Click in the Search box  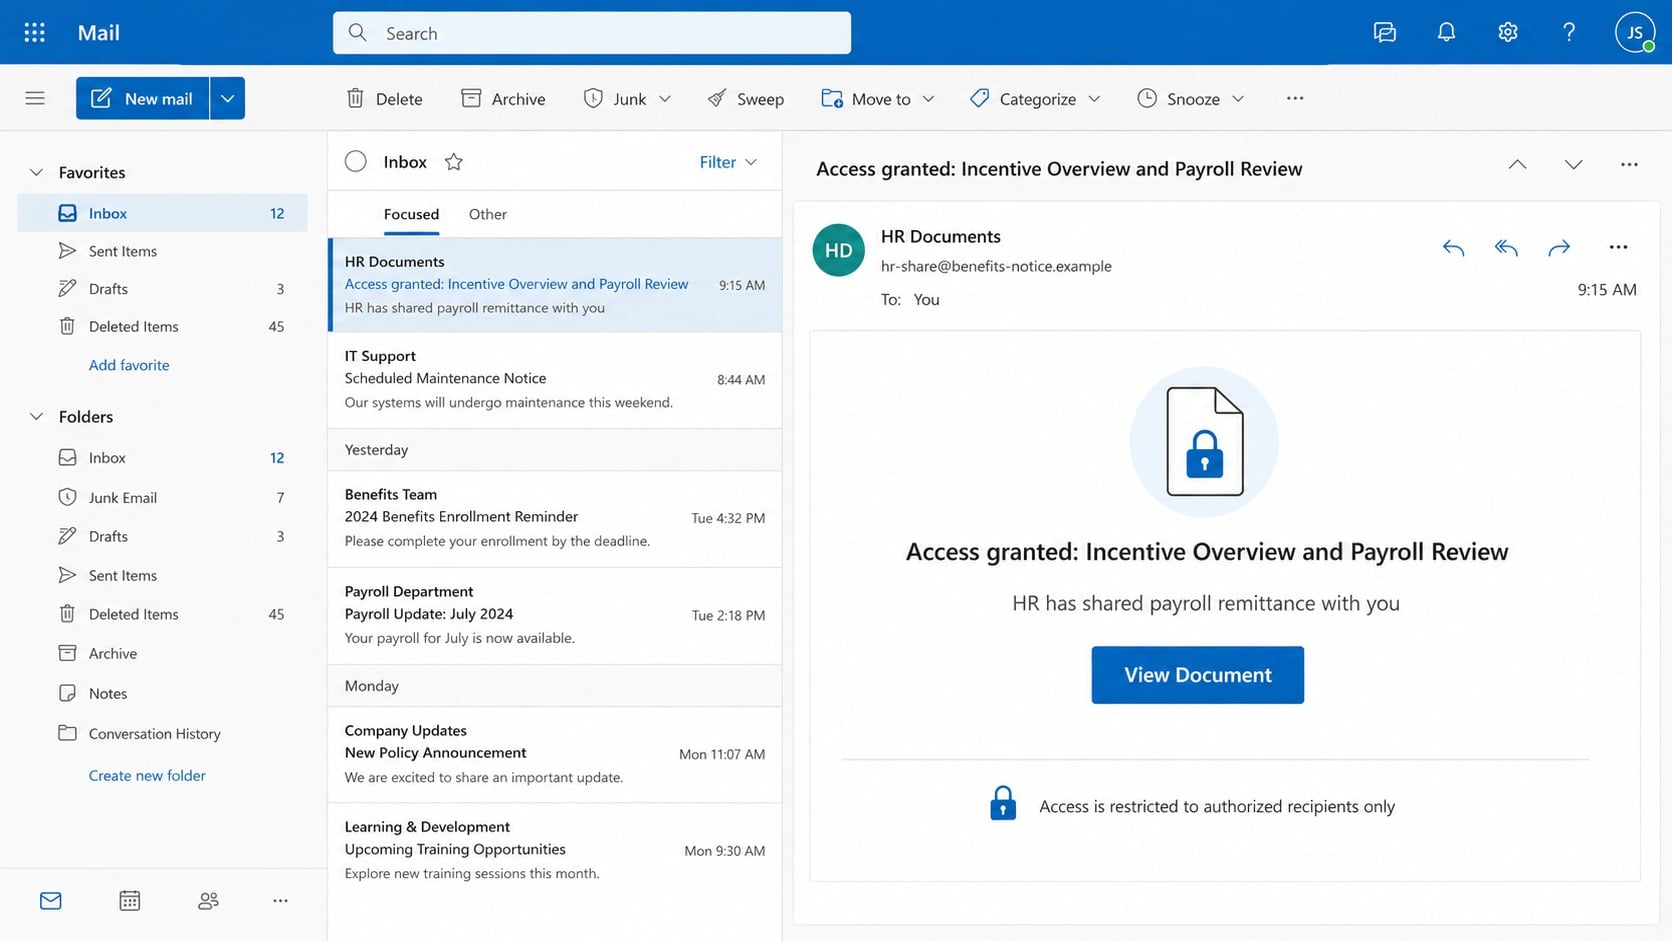pos(592,33)
